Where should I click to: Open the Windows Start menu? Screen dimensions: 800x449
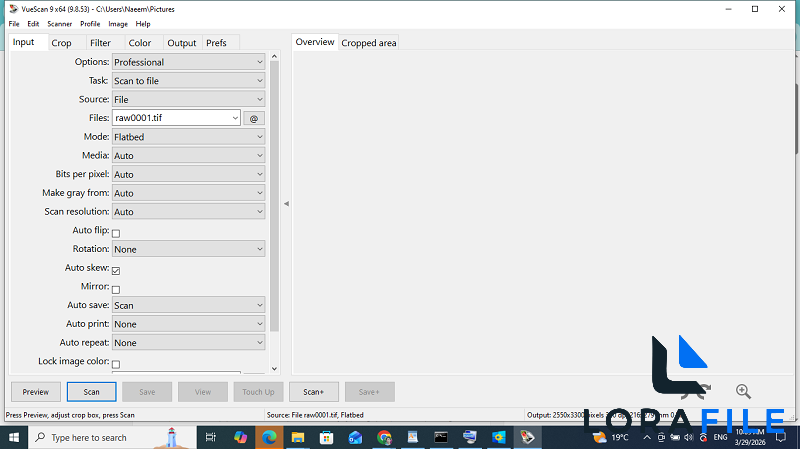coord(14,437)
